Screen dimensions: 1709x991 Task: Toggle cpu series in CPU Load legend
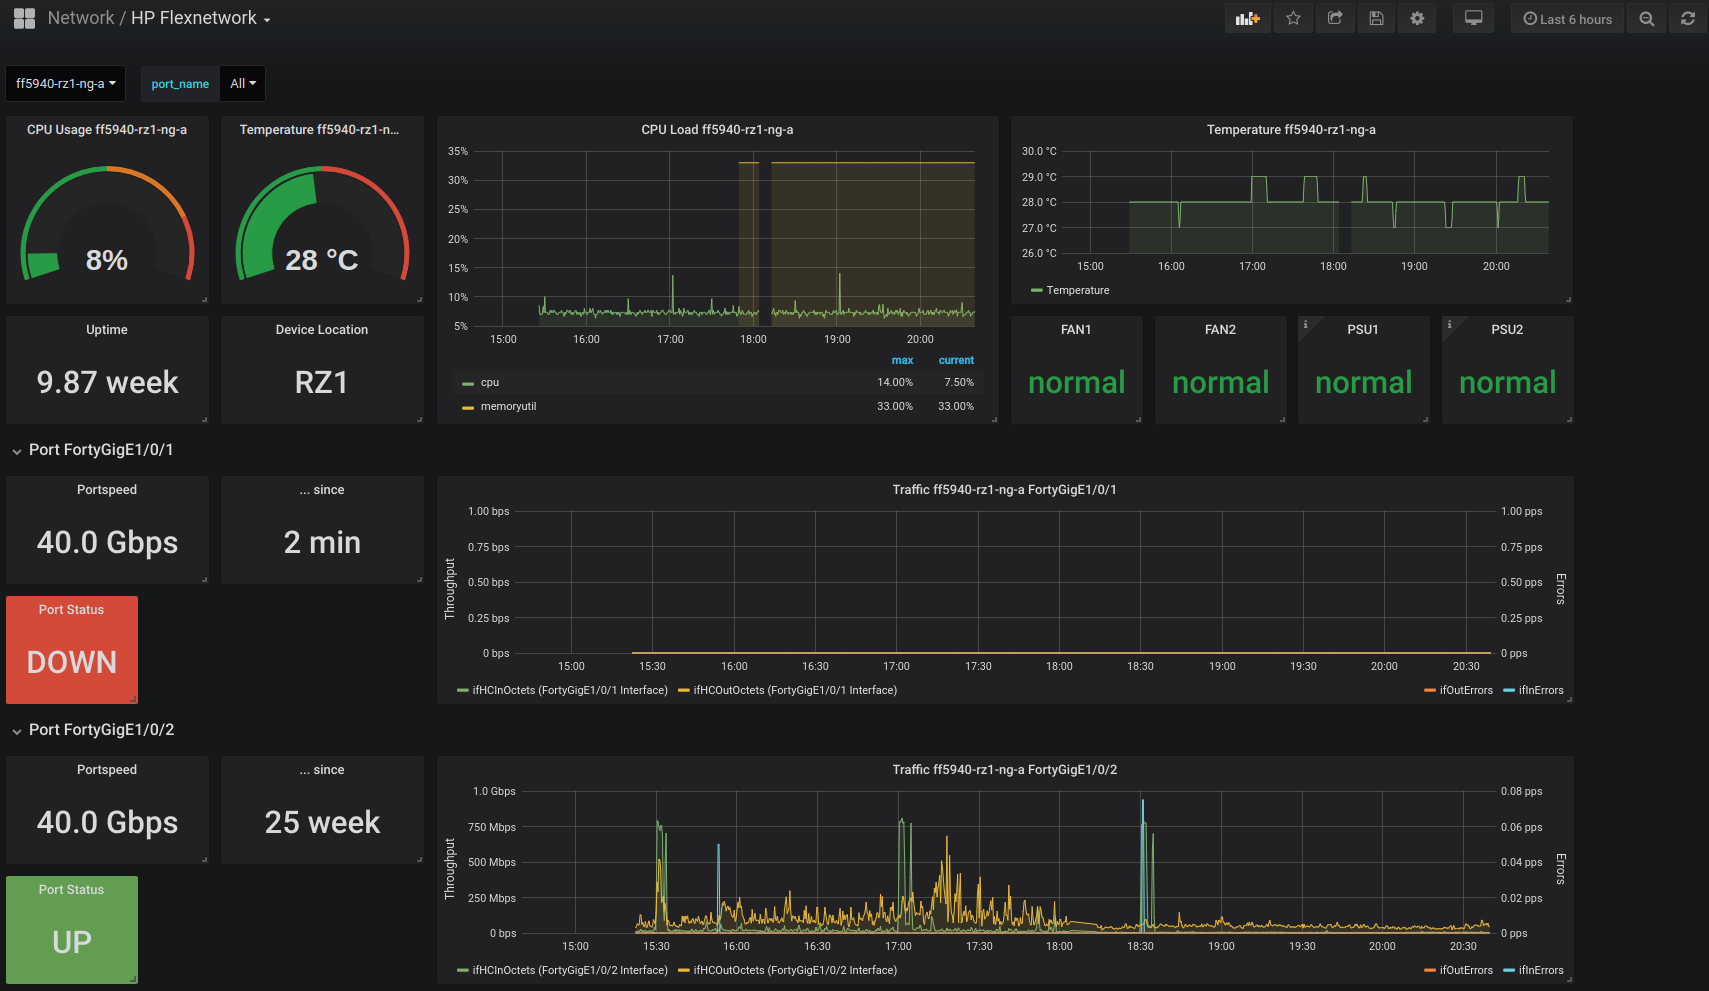tap(489, 382)
